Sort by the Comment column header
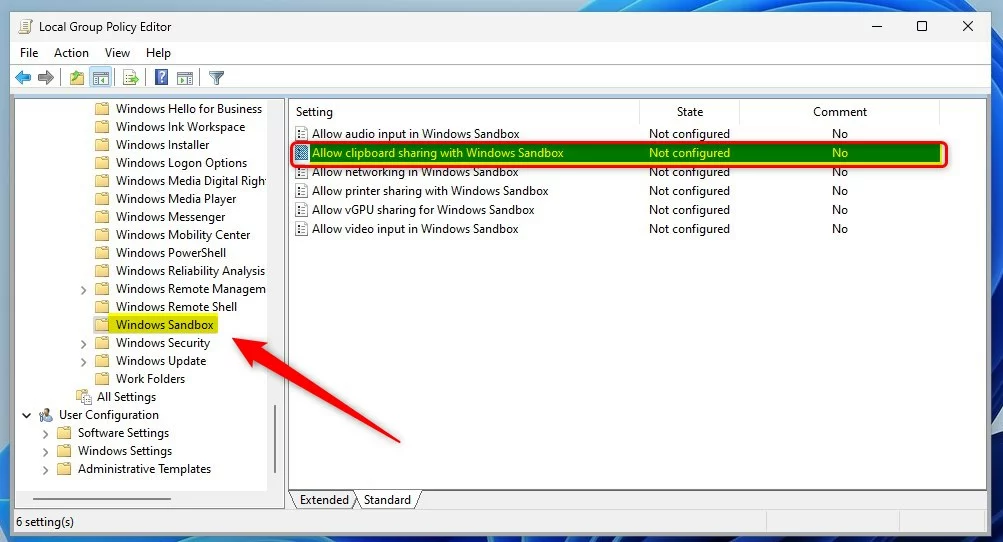This screenshot has height=542, width=1003. click(x=840, y=111)
